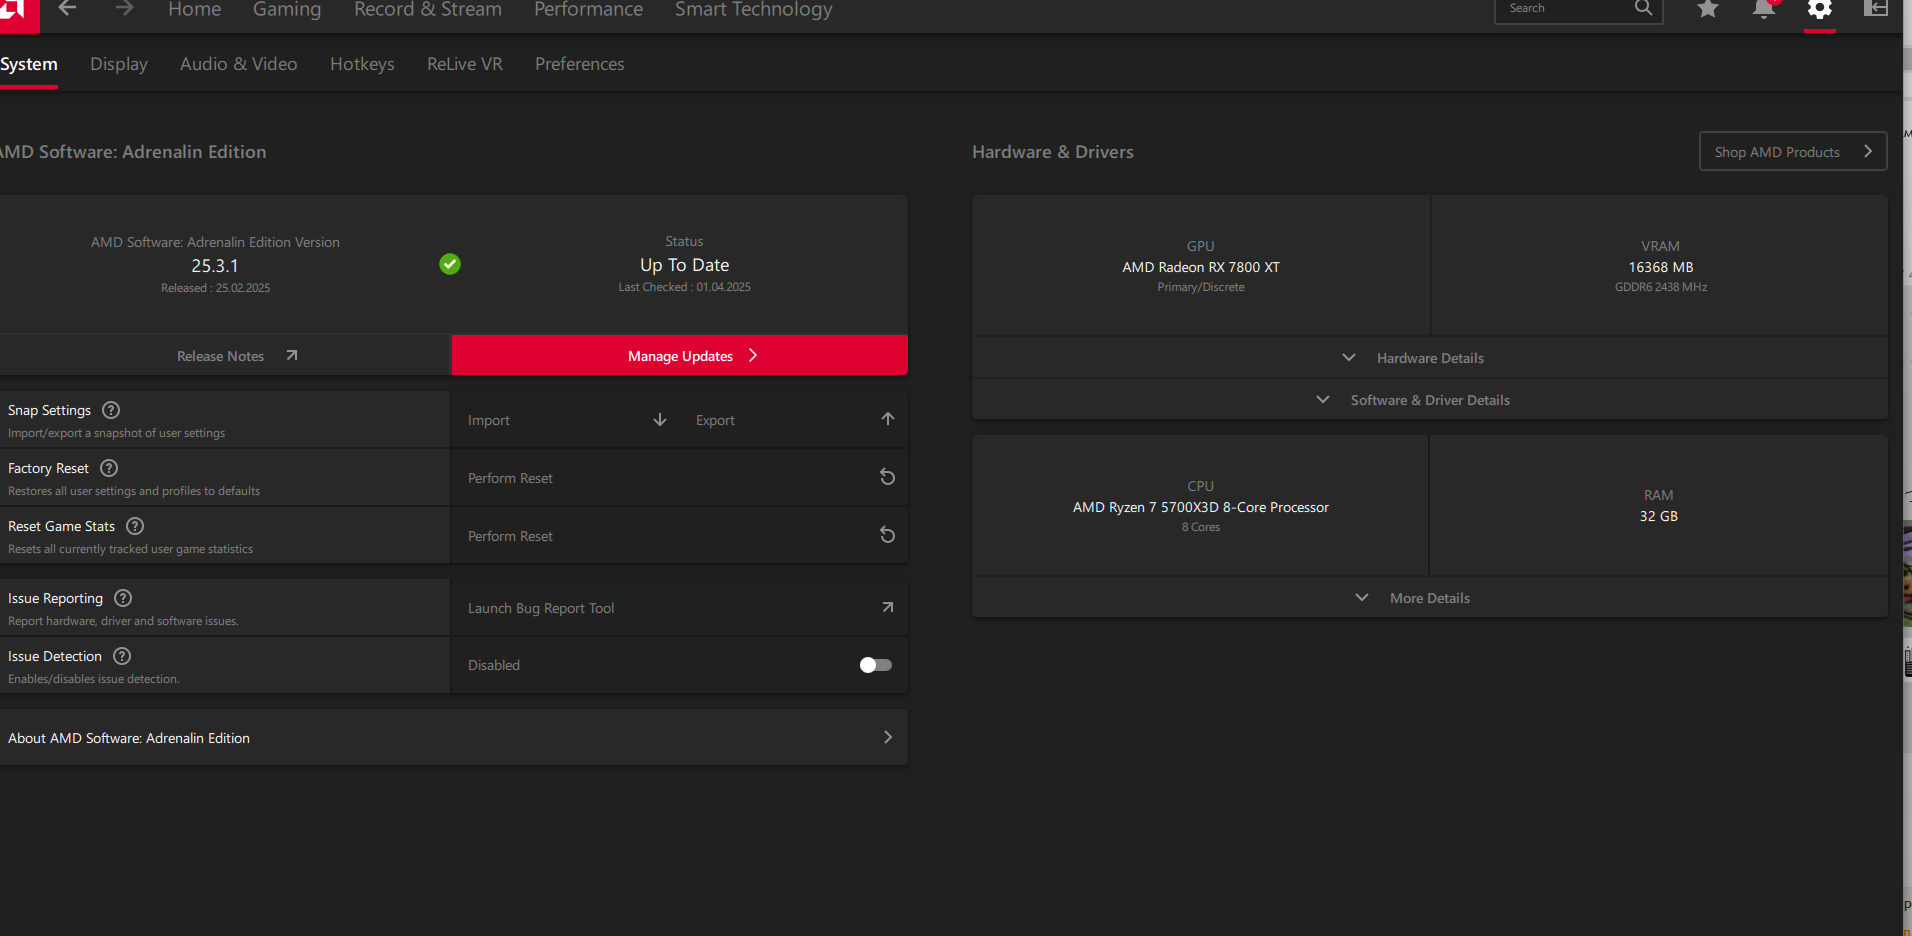This screenshot has width=1912, height=936.
Task: Expand Hardware Details section
Action: pos(1430,357)
